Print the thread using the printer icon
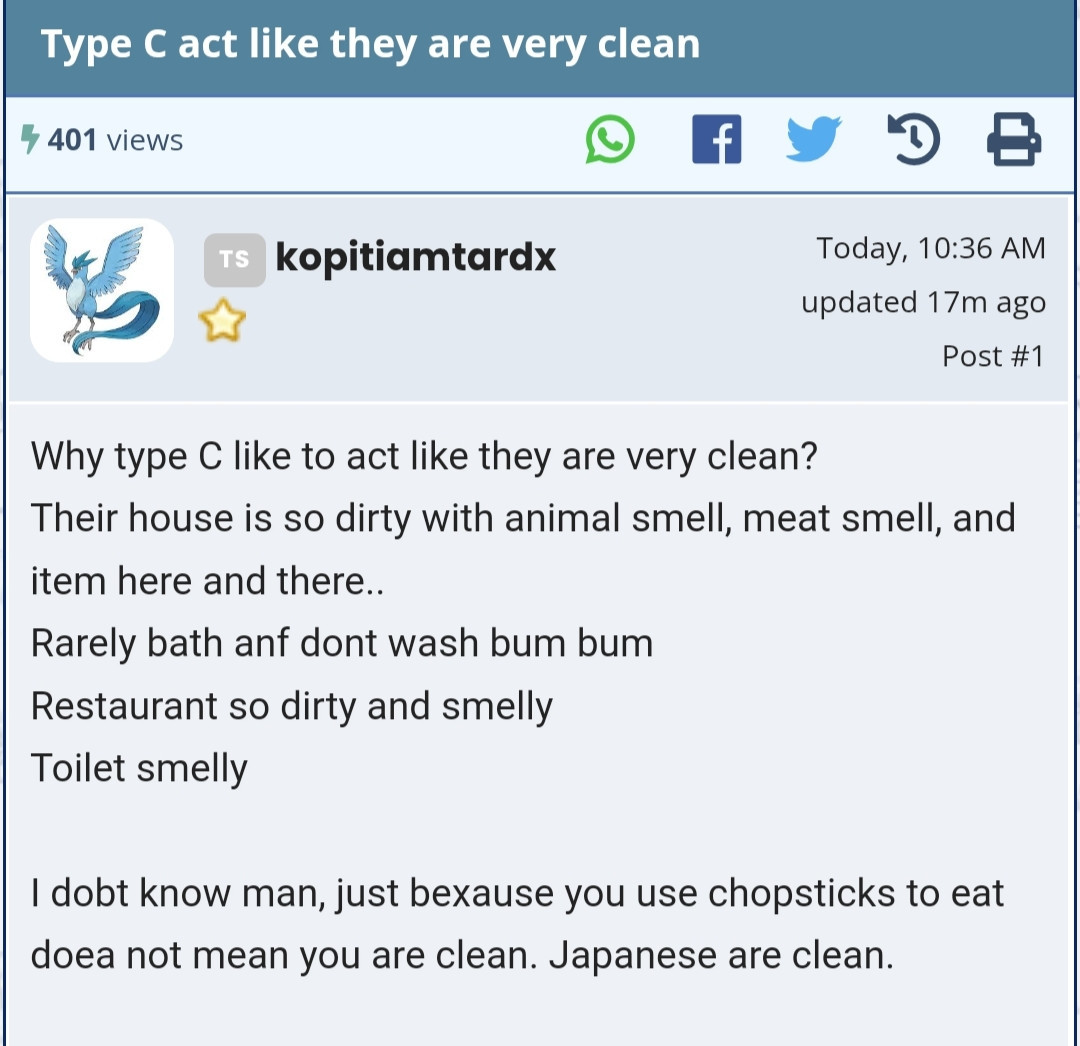This screenshot has width=1080, height=1046. 1013,140
